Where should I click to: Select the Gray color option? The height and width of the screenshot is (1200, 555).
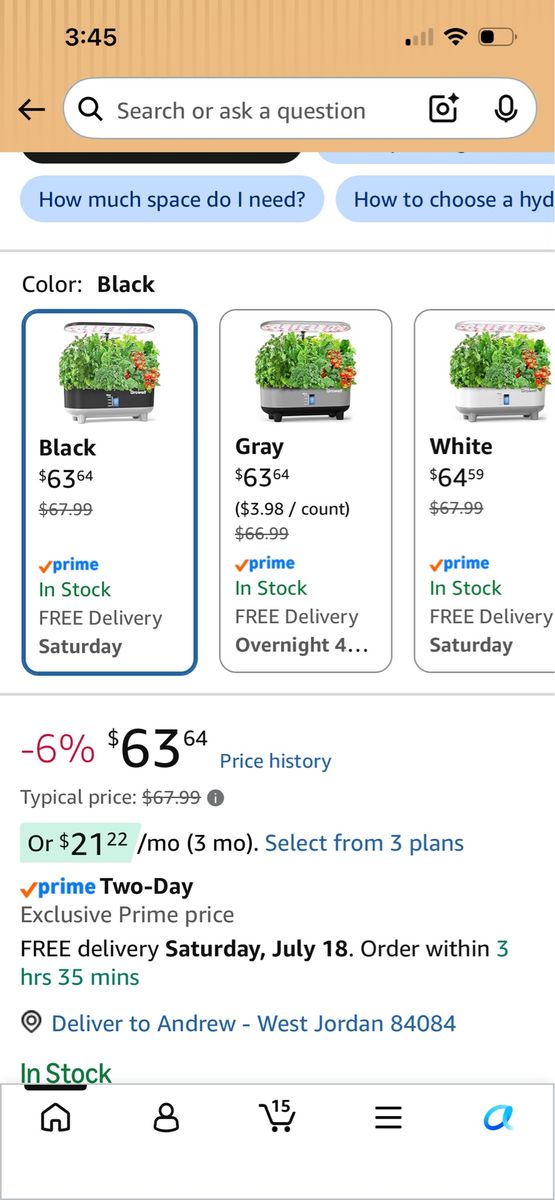(x=305, y=491)
